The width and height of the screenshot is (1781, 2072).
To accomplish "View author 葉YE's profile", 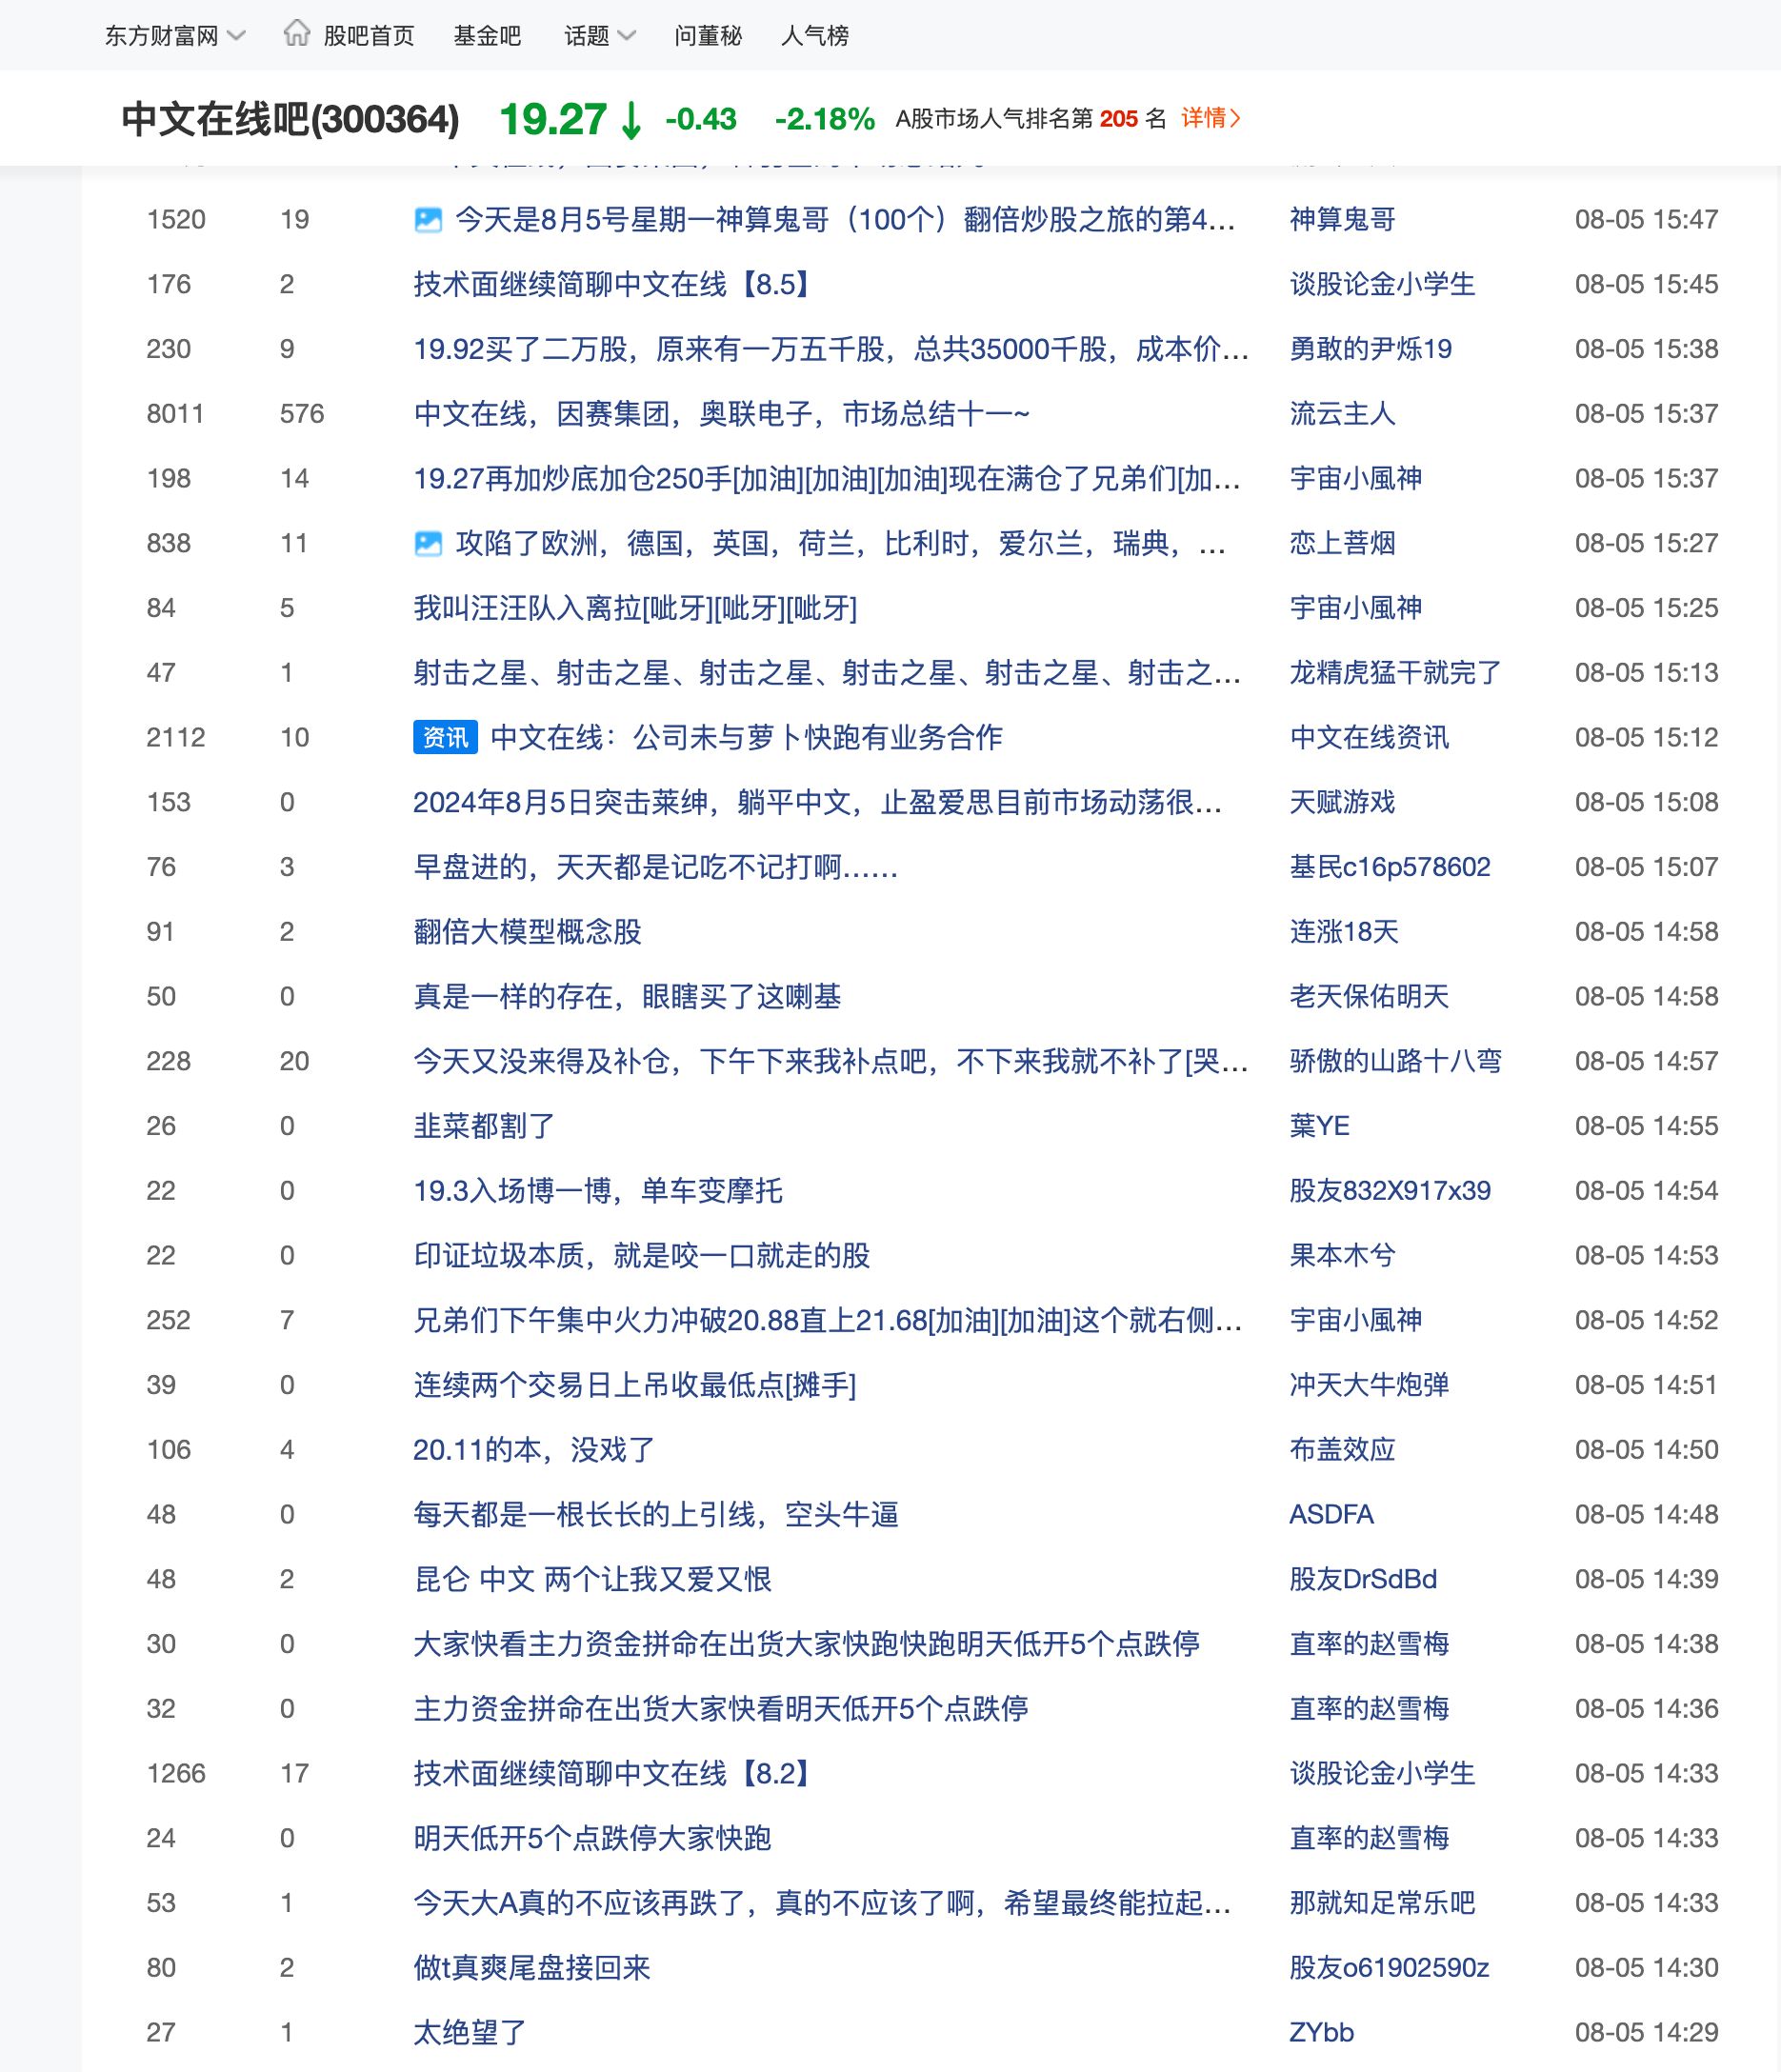I will [x=1319, y=1127].
